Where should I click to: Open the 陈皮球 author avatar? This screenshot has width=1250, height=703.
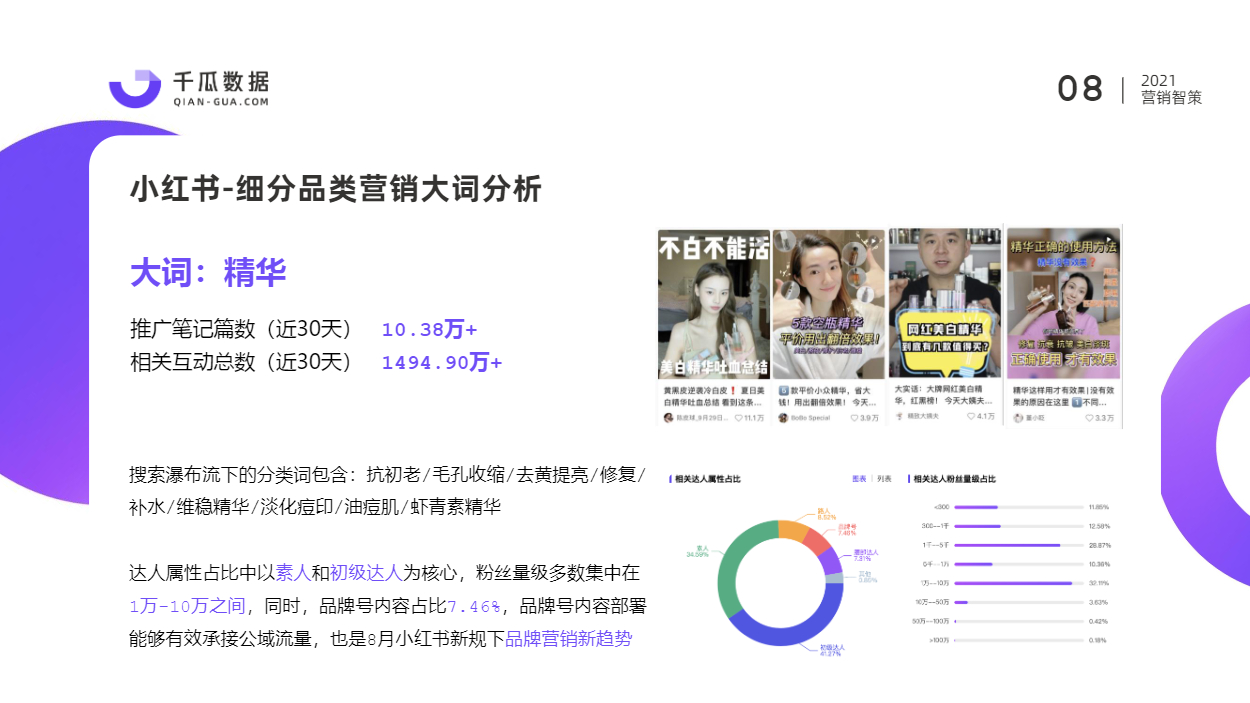[668, 418]
